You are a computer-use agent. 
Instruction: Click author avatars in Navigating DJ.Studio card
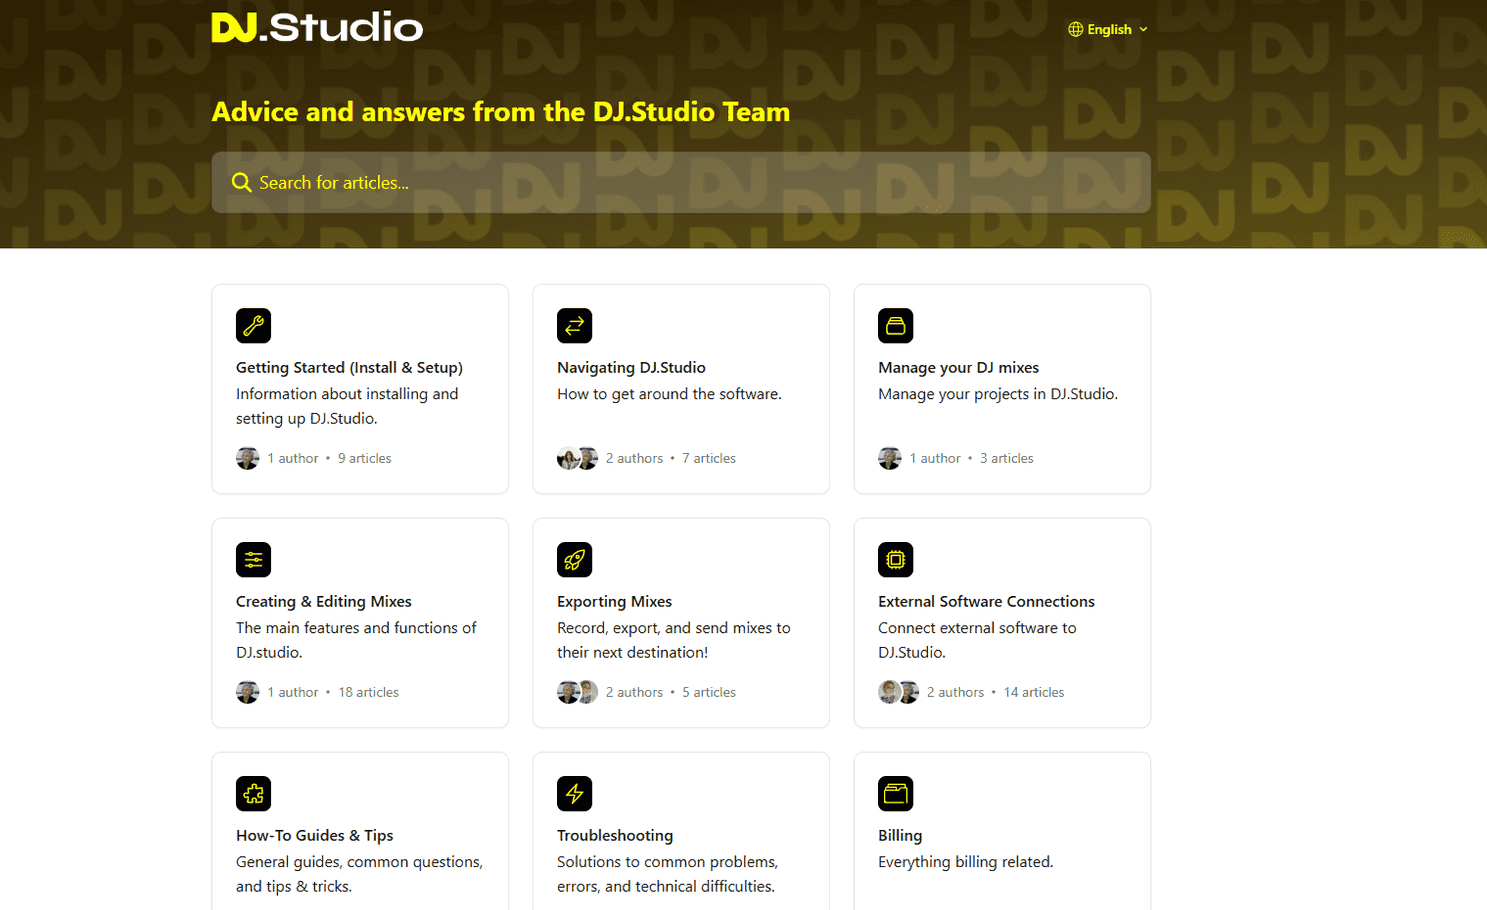(x=577, y=458)
